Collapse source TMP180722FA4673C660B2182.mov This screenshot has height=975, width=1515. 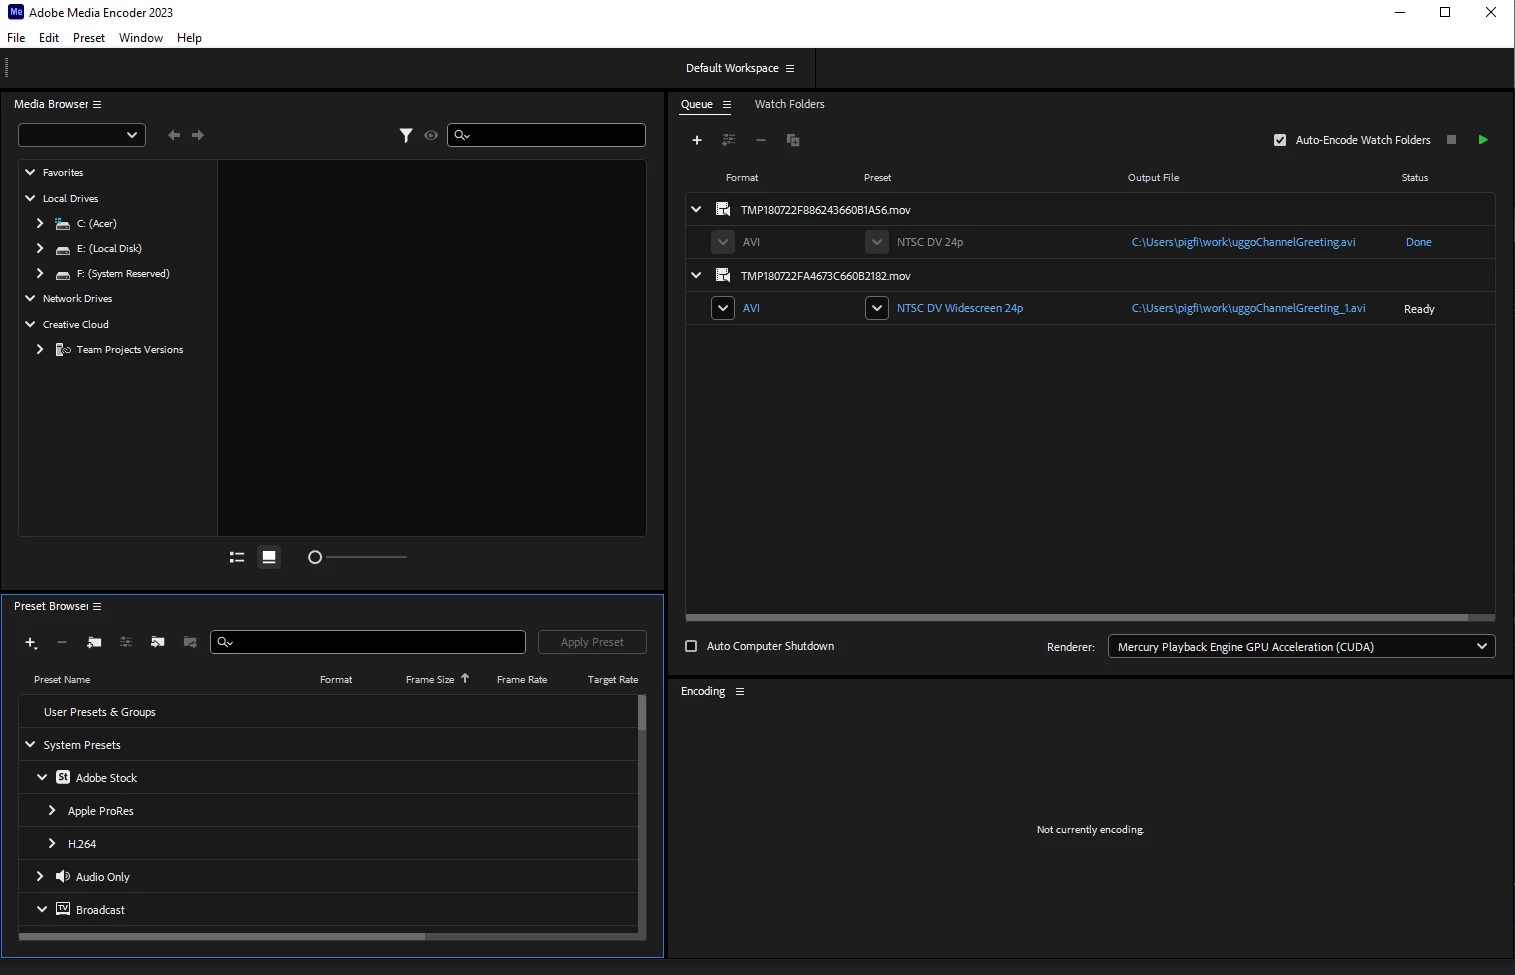(x=696, y=276)
